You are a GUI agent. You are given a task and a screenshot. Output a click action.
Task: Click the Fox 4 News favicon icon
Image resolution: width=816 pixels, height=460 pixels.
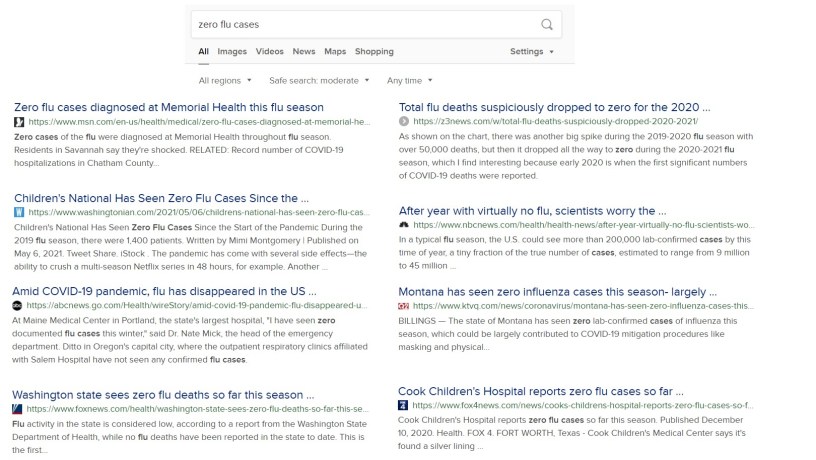[x=403, y=405]
